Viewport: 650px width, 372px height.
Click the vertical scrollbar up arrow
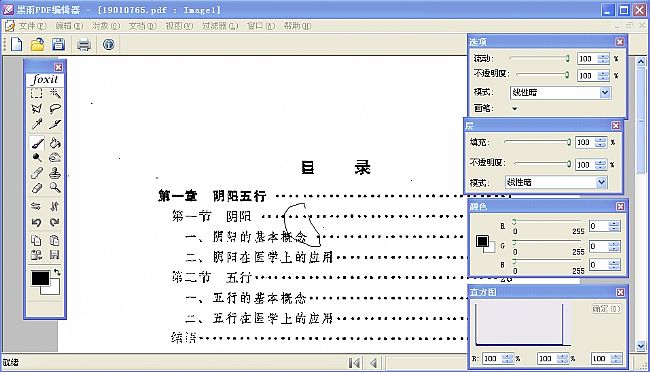coord(641,62)
